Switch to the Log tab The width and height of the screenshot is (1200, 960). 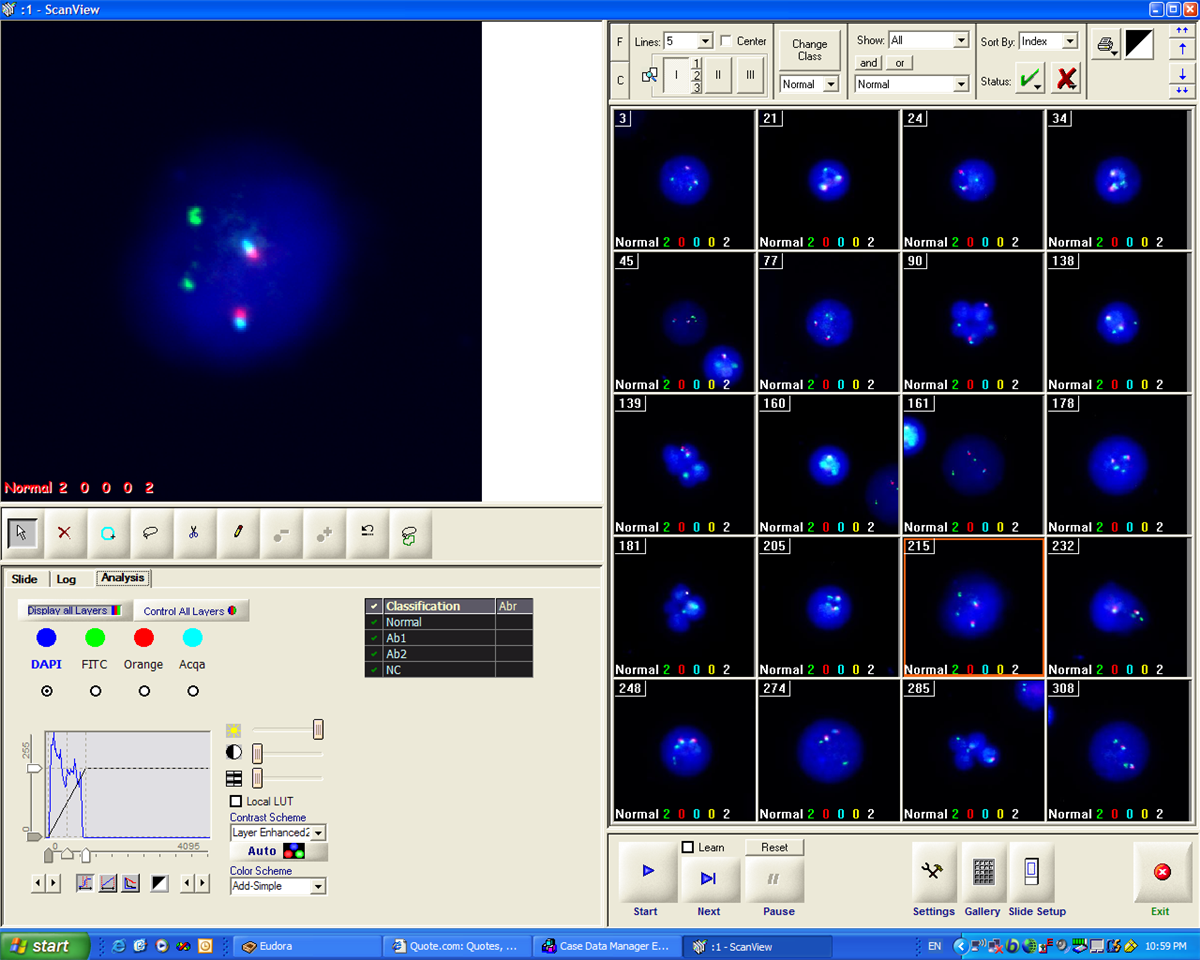tap(66, 579)
